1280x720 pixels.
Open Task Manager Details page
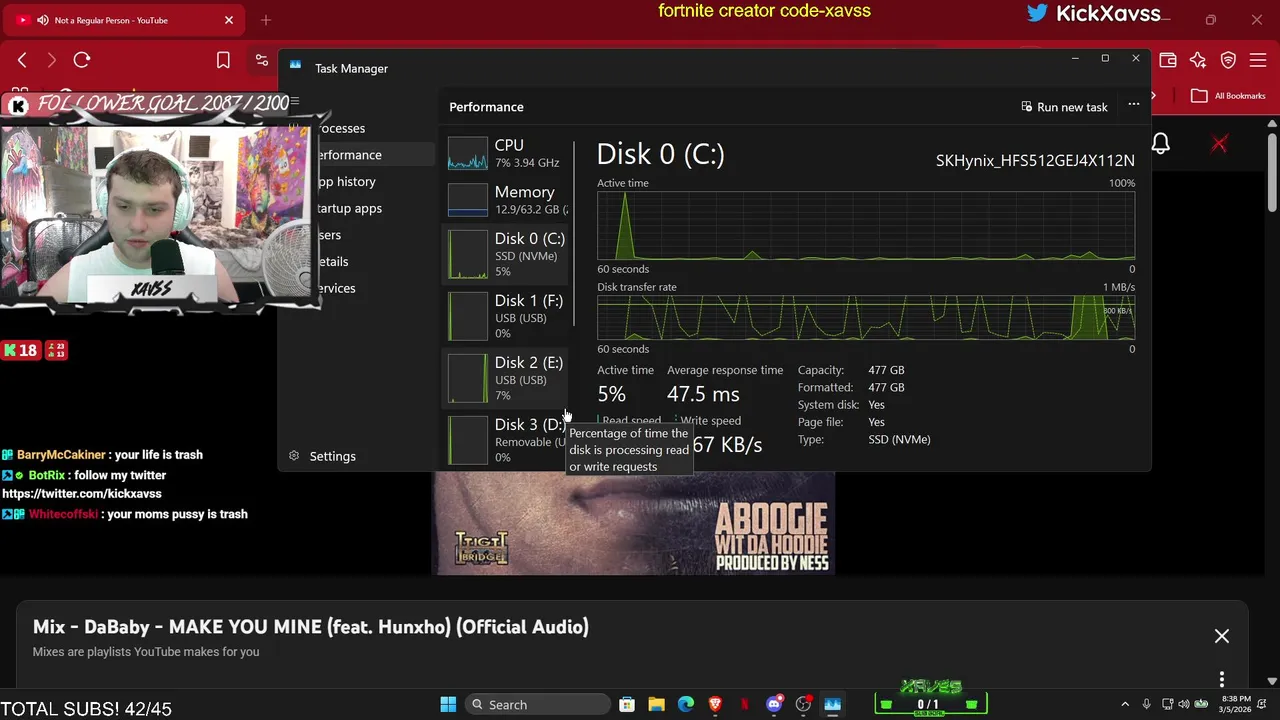pos(333,261)
